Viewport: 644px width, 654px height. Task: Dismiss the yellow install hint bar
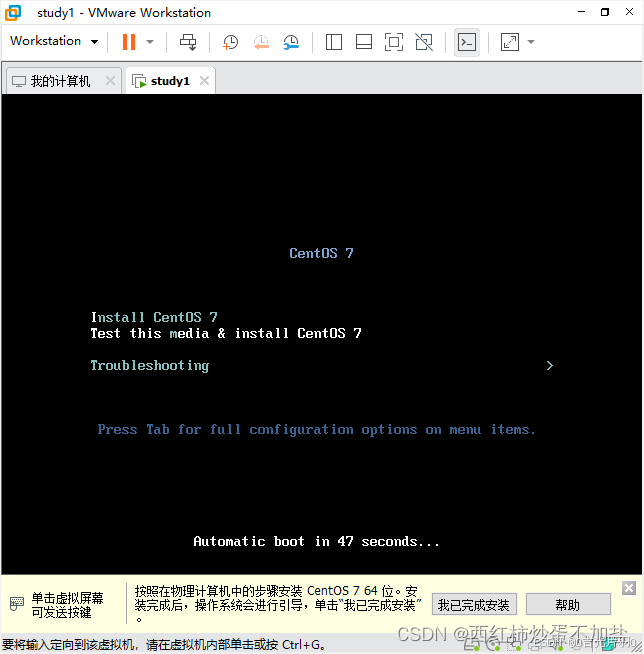coord(629,588)
